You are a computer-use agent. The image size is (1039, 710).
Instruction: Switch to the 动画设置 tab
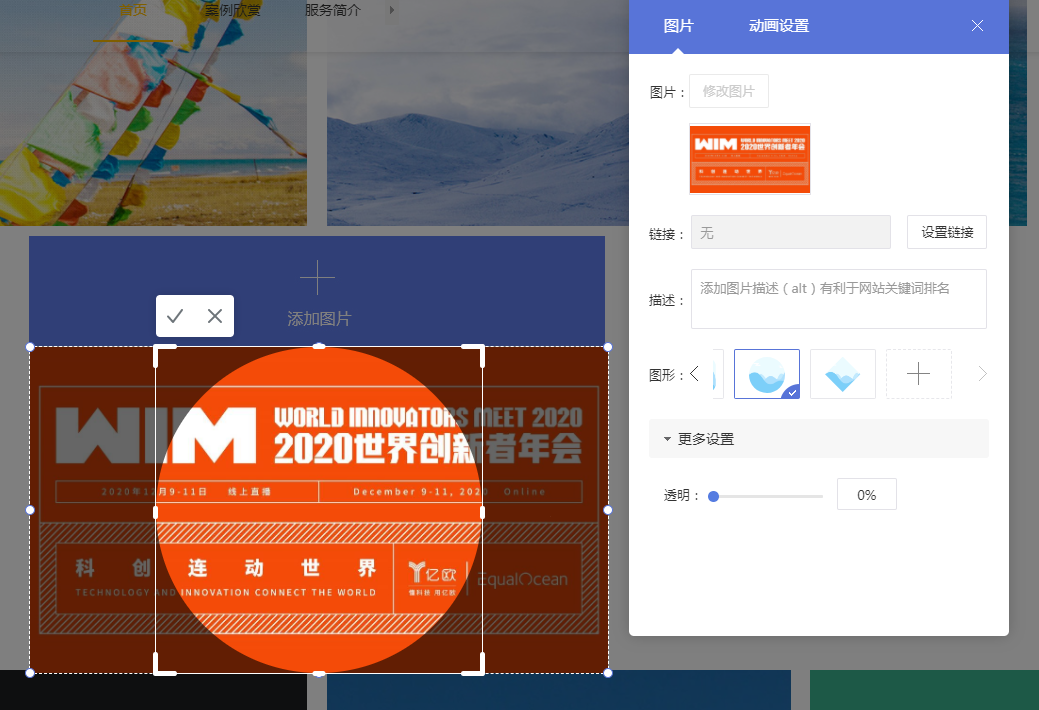(779, 26)
